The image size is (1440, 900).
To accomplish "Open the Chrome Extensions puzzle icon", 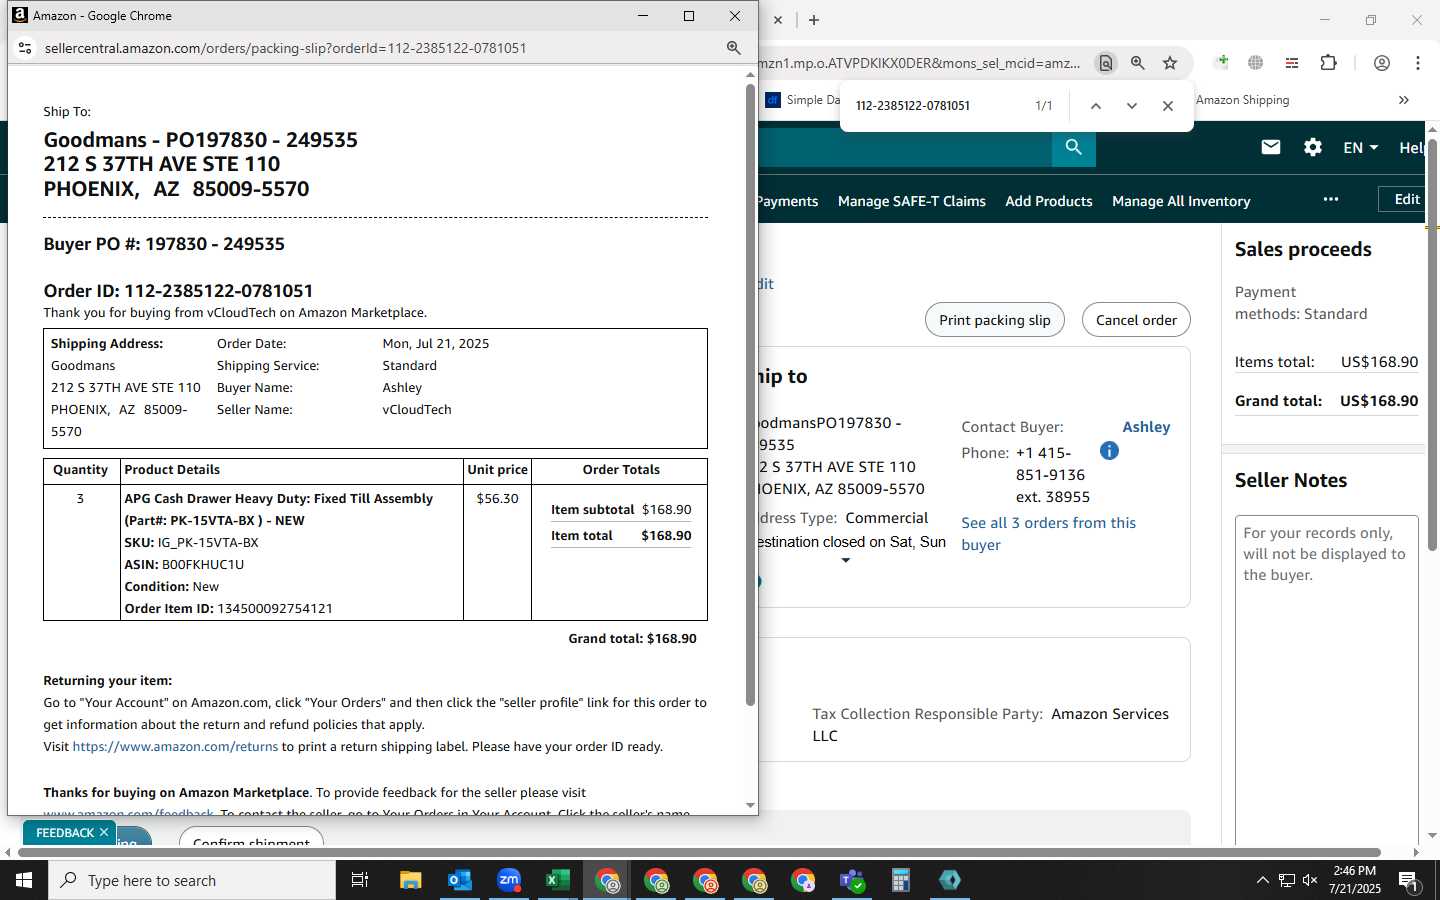I will (1328, 63).
